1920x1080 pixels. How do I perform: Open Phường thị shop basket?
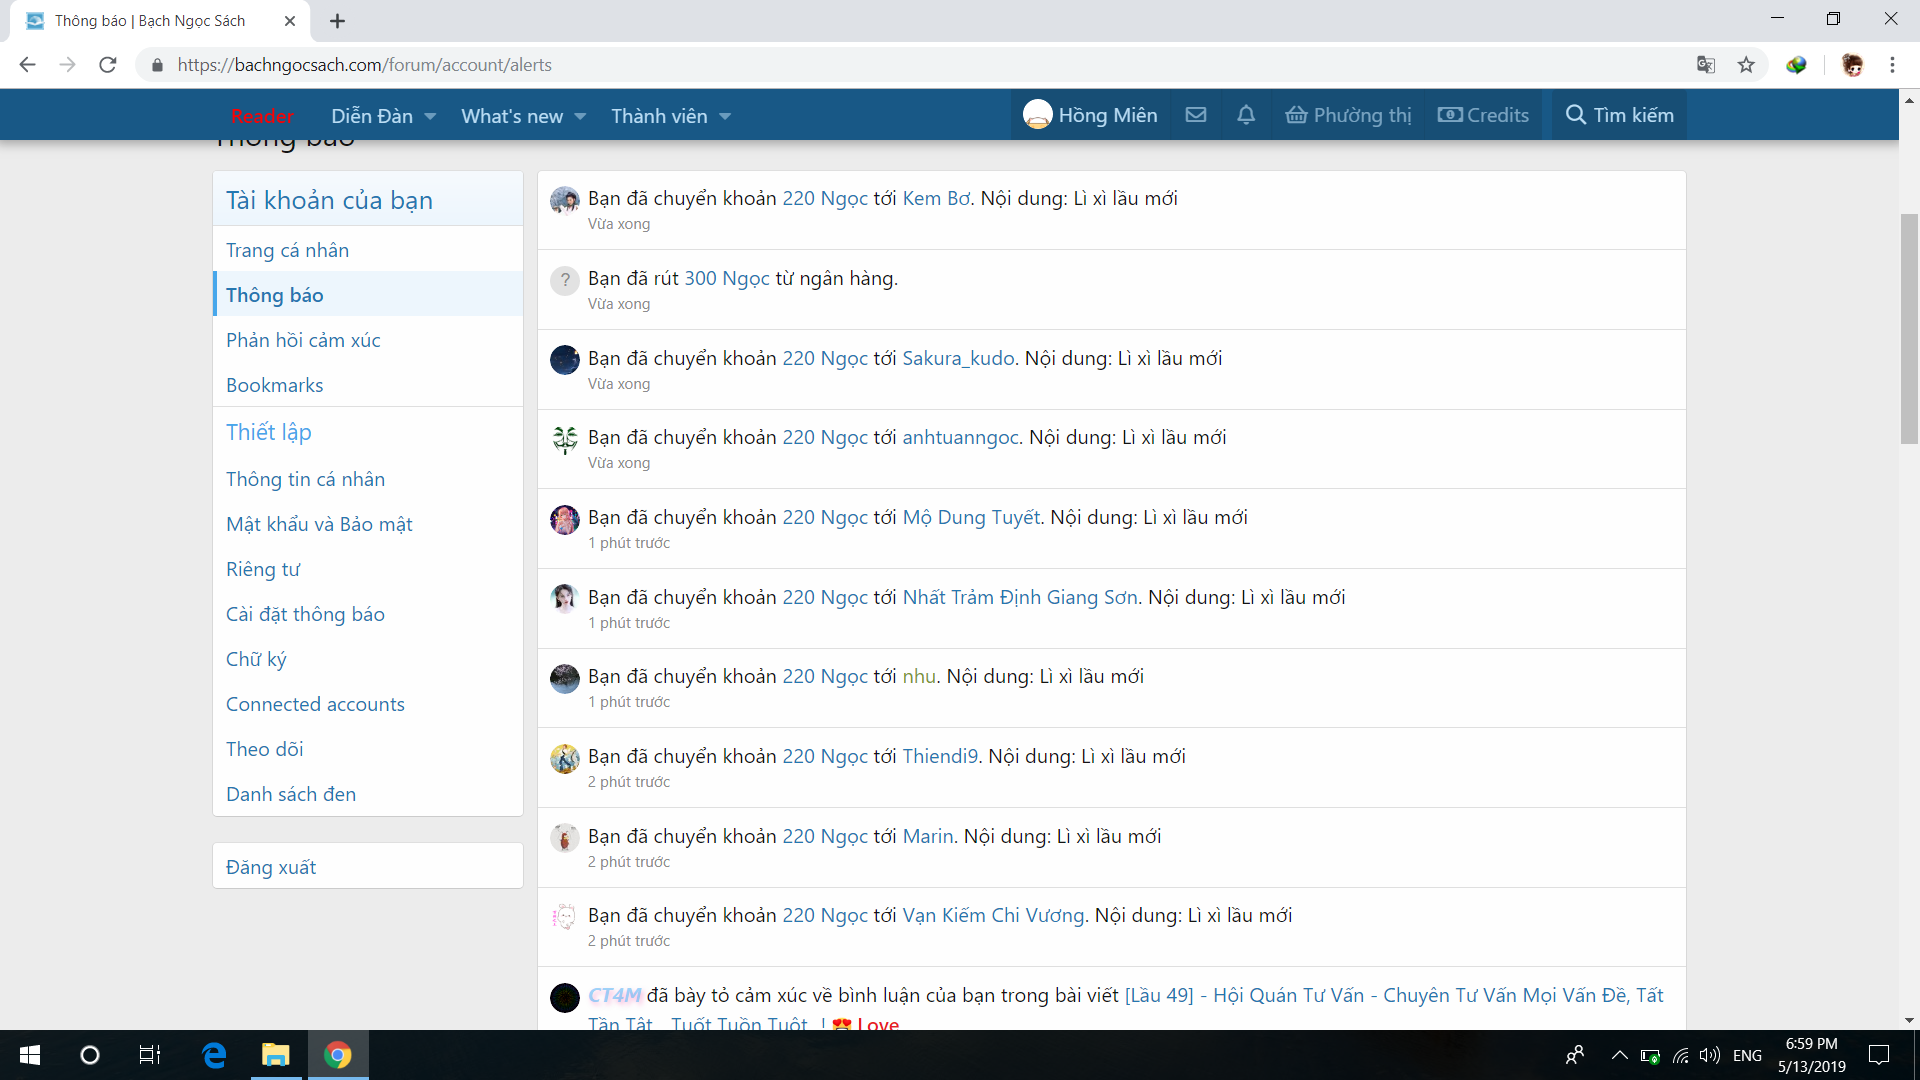click(x=1348, y=115)
